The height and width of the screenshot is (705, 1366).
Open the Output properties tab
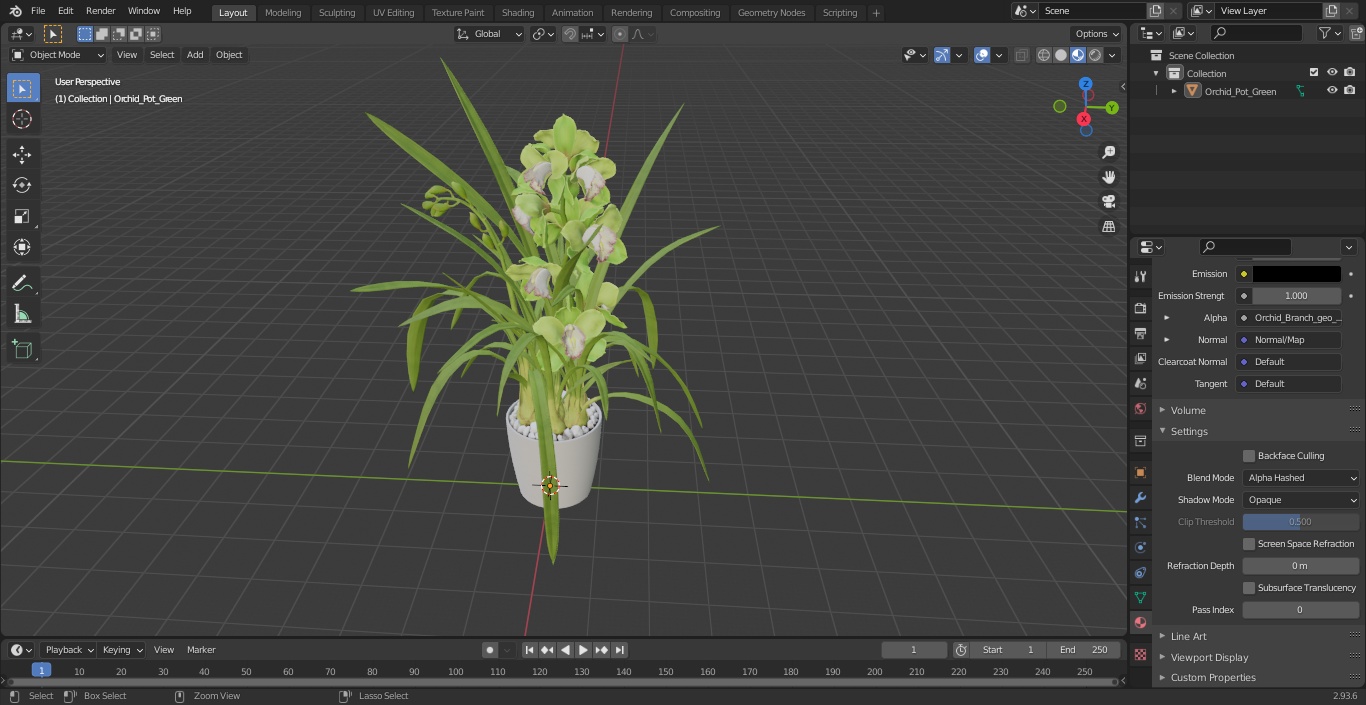[1140, 333]
